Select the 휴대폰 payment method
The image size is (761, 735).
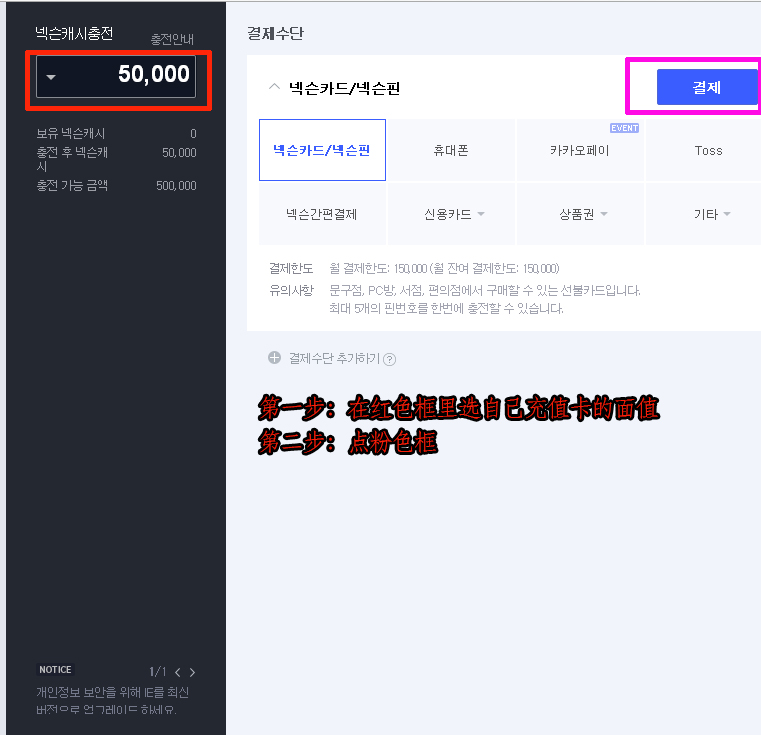pyautogui.click(x=451, y=150)
